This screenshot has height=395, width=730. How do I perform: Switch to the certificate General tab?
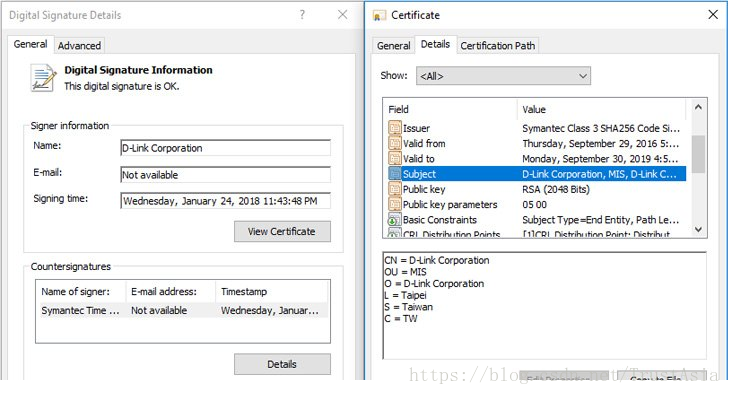point(393,46)
